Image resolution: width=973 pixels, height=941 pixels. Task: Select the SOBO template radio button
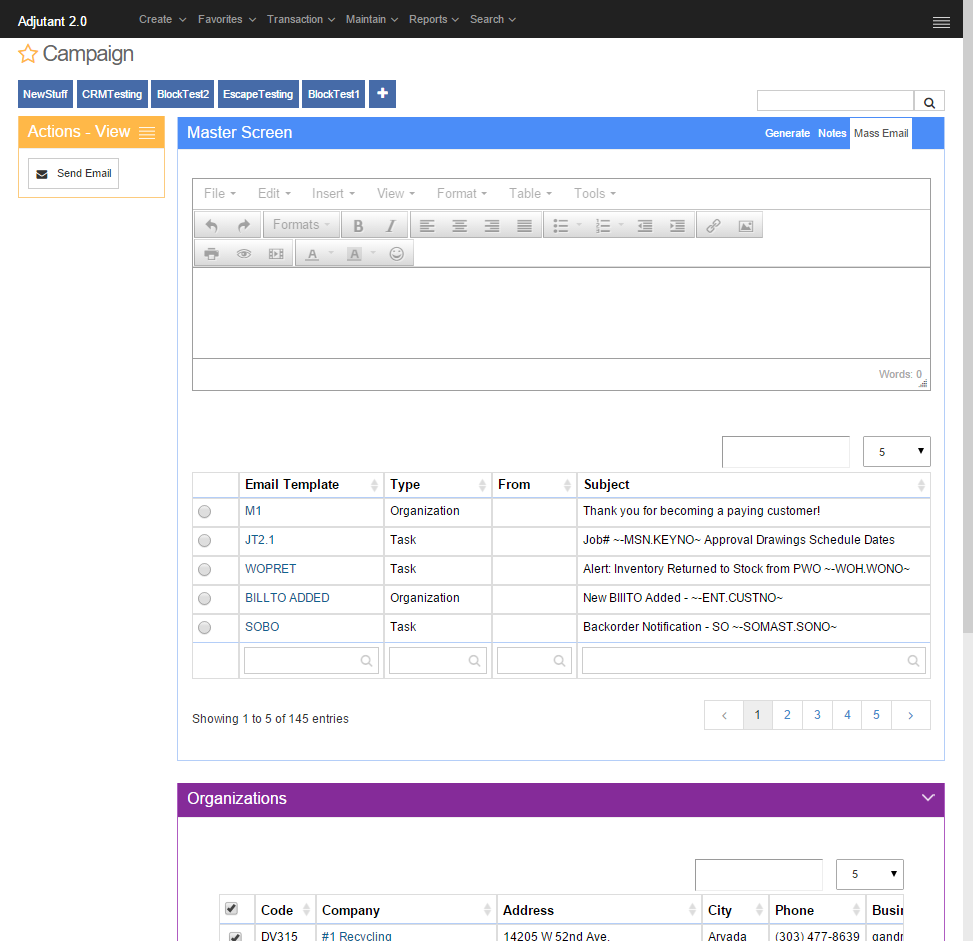205,628
